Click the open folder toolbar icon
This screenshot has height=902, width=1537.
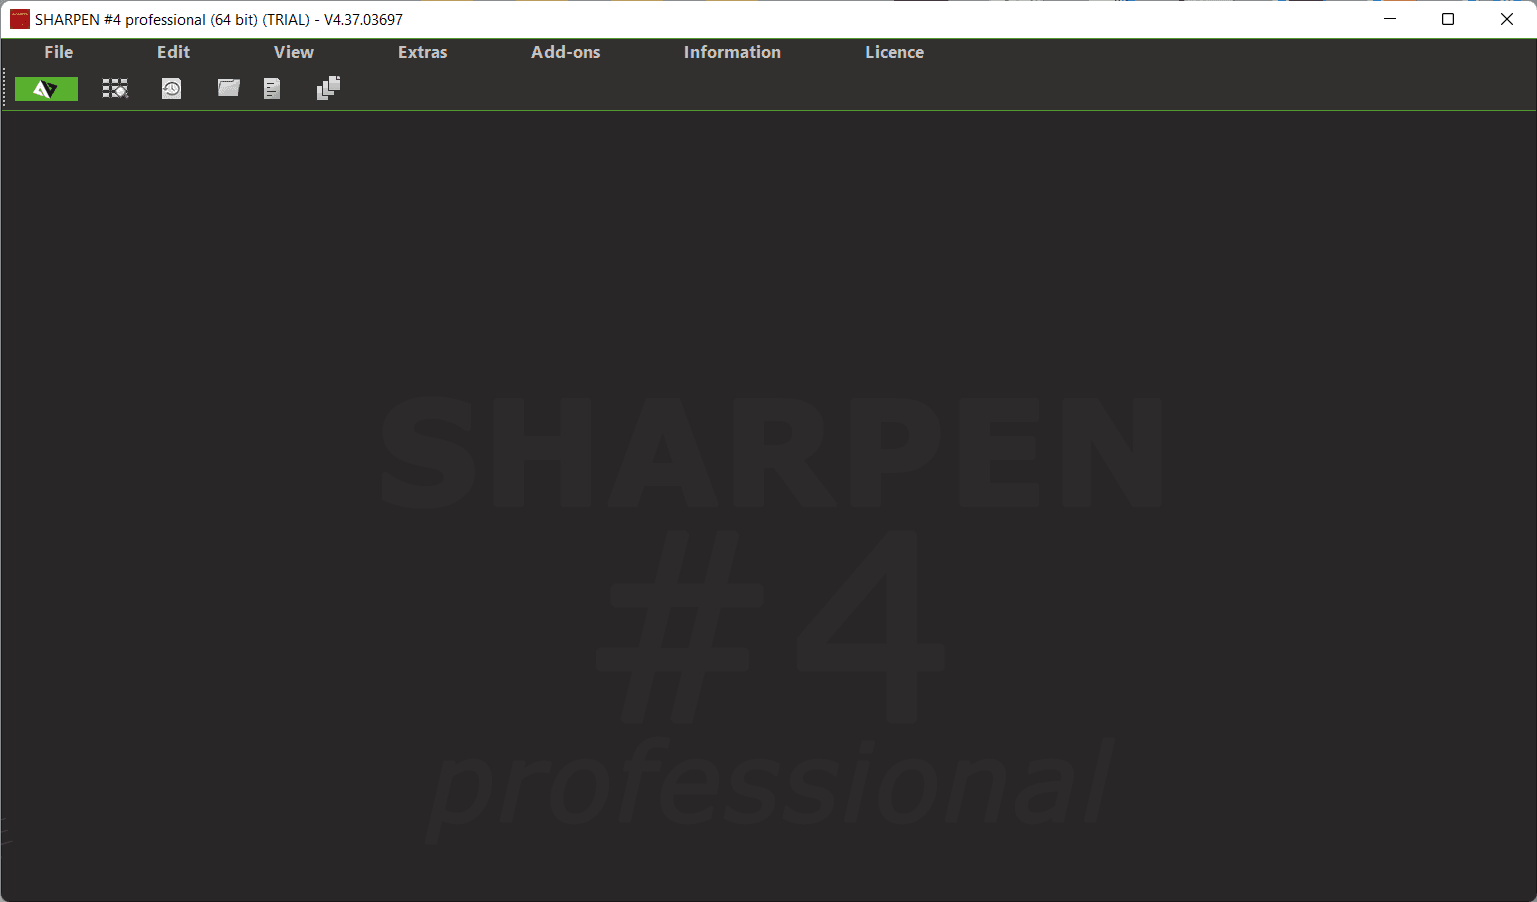(x=229, y=88)
